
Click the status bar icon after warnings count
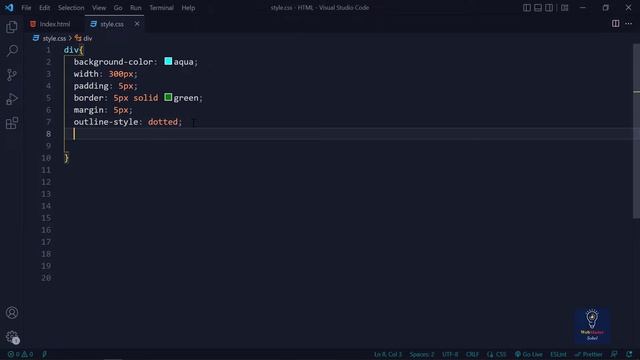click(44, 354)
